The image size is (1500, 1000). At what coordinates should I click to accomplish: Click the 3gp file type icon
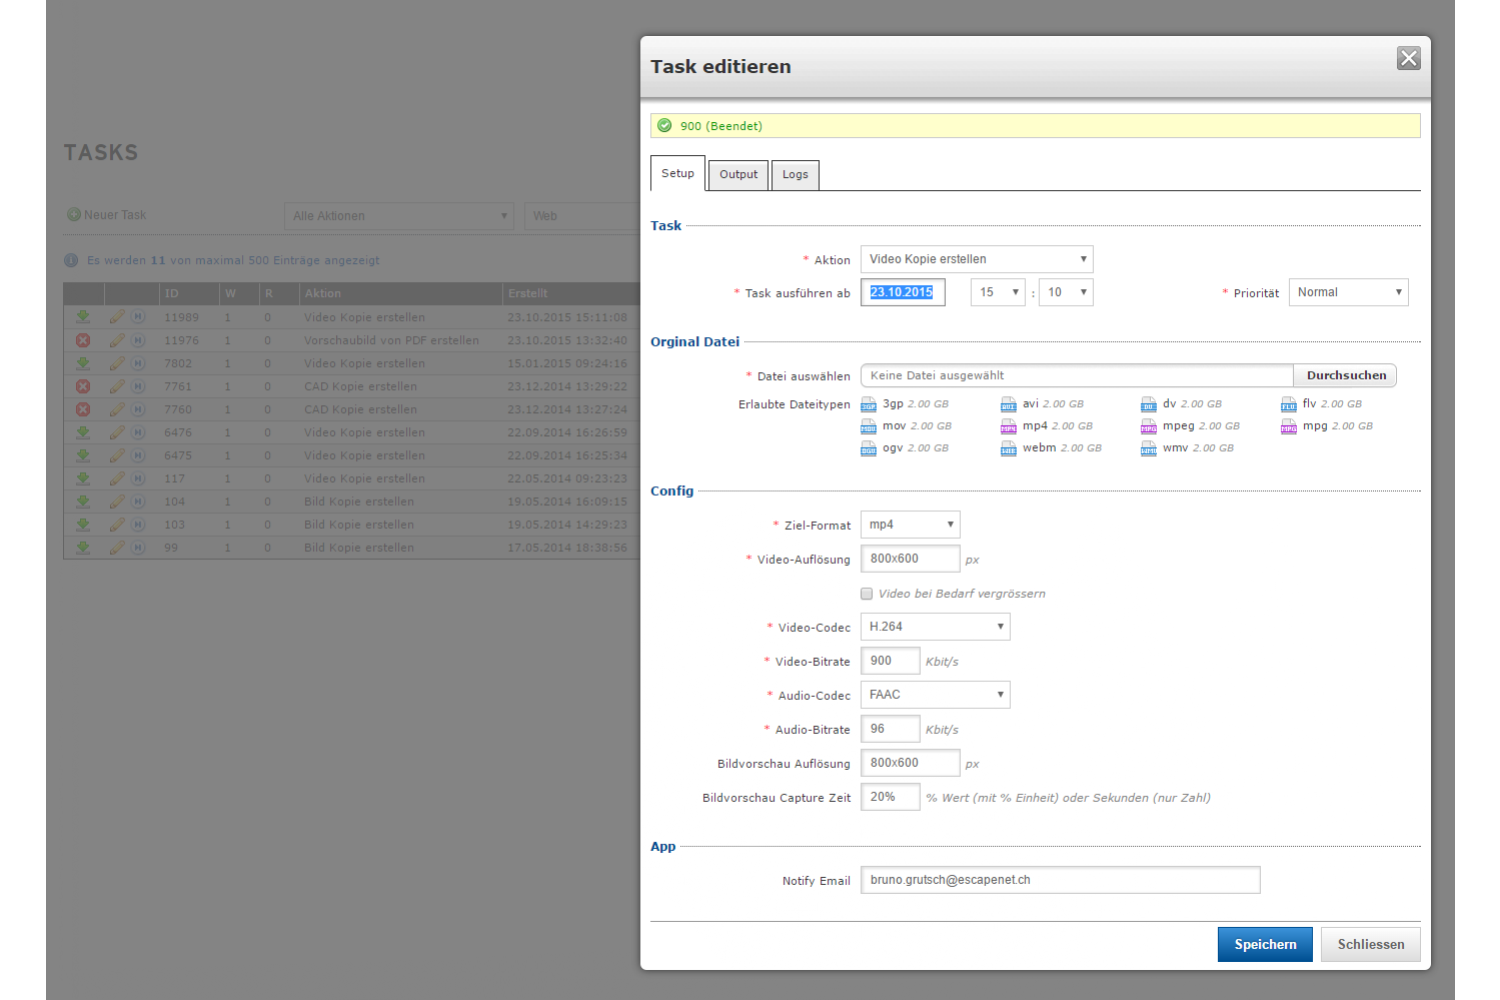click(868, 405)
